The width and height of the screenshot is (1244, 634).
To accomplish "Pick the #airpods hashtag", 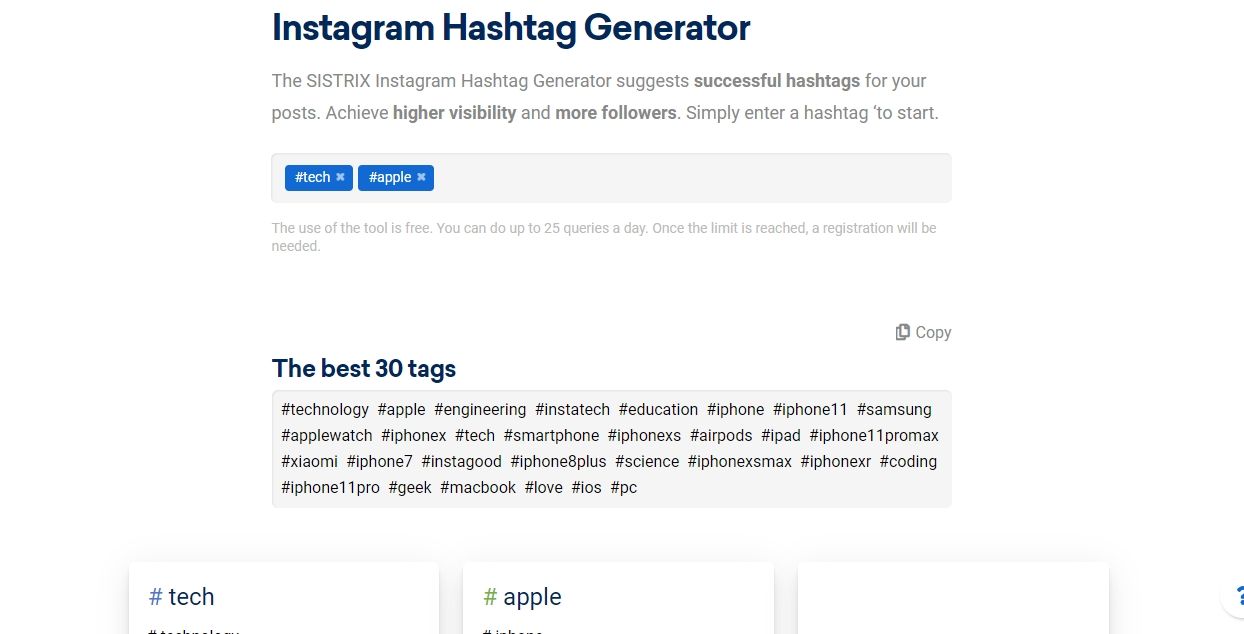I will coord(721,435).
